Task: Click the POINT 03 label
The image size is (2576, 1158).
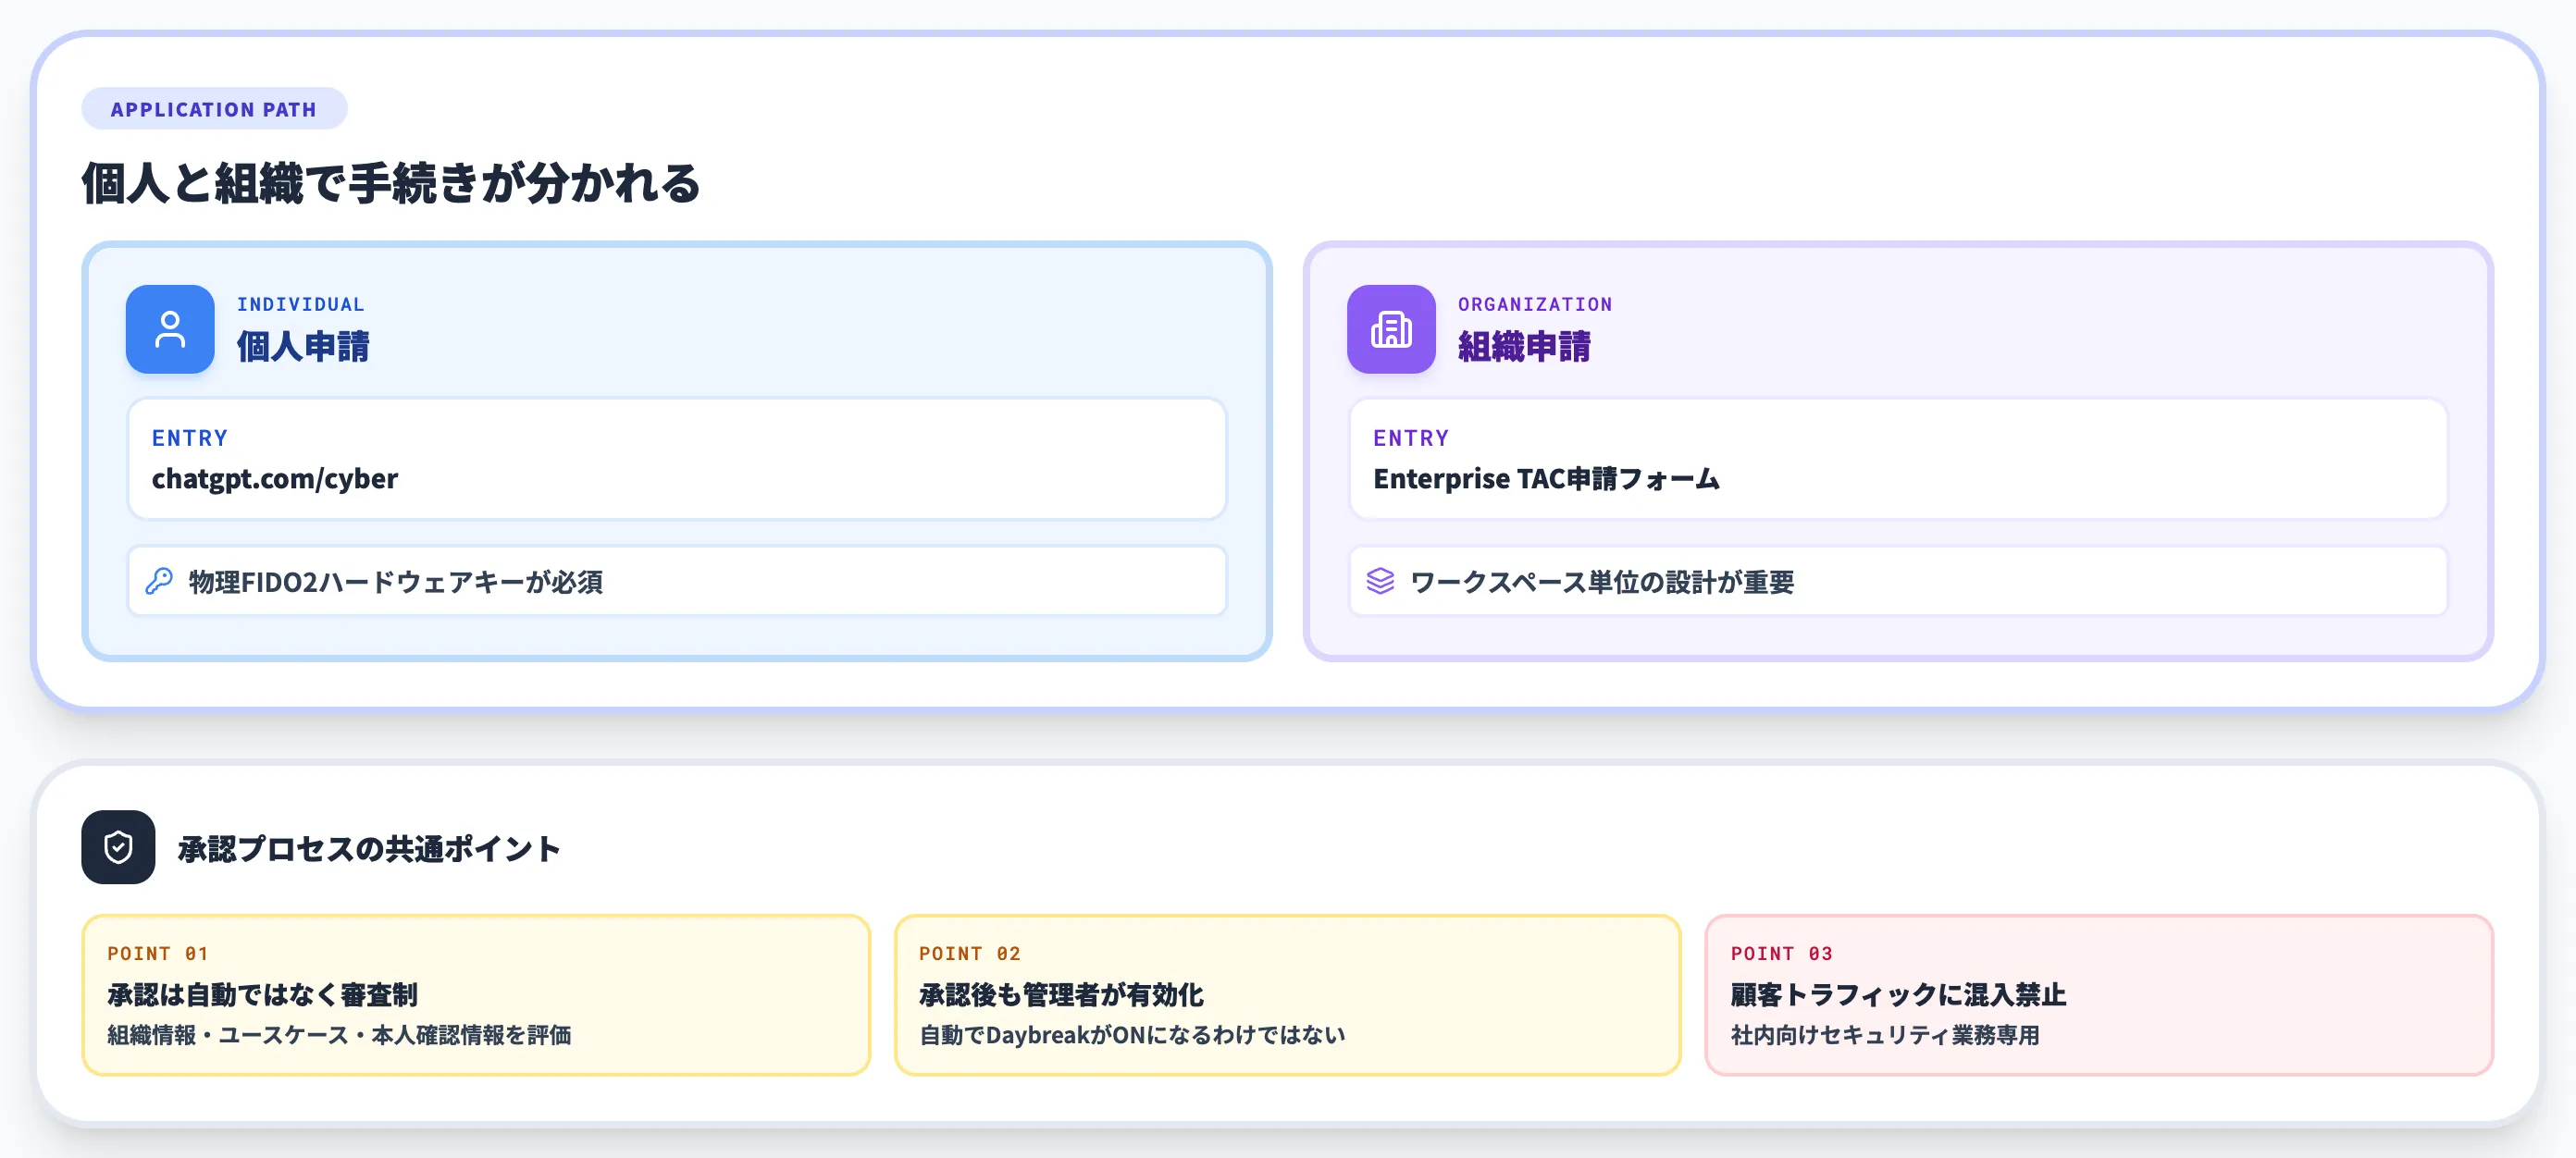Action: pos(1782,953)
